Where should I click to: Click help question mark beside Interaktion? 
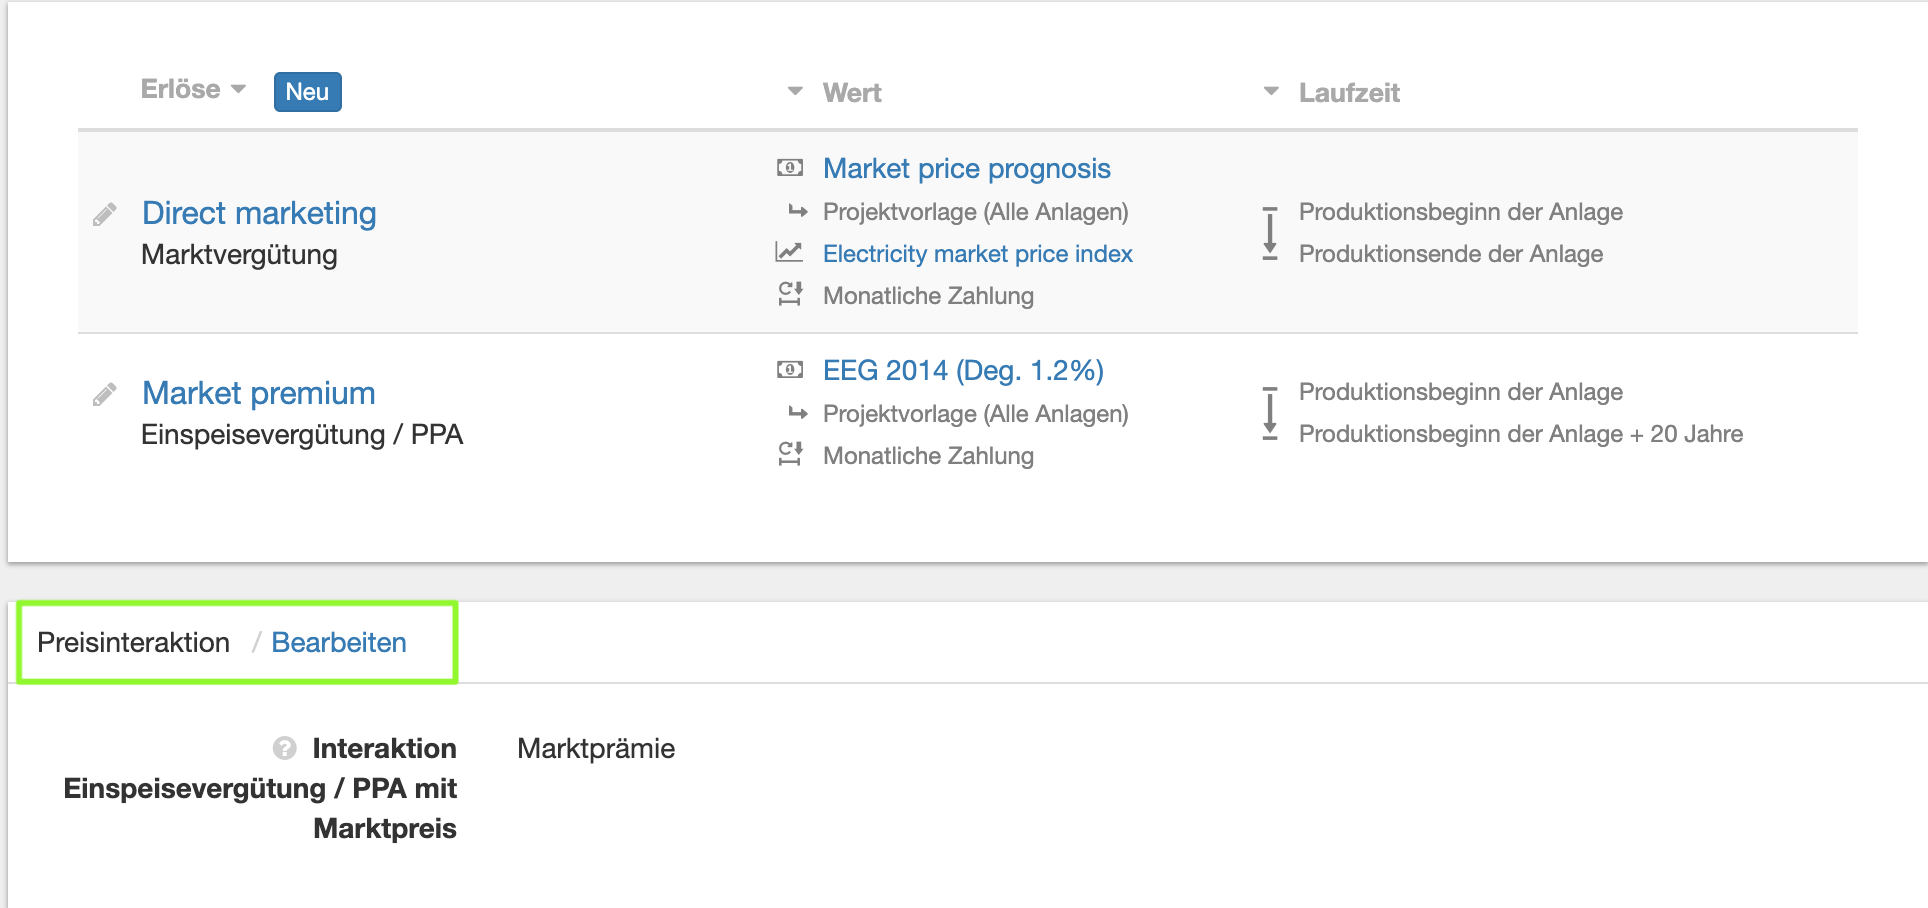285,748
